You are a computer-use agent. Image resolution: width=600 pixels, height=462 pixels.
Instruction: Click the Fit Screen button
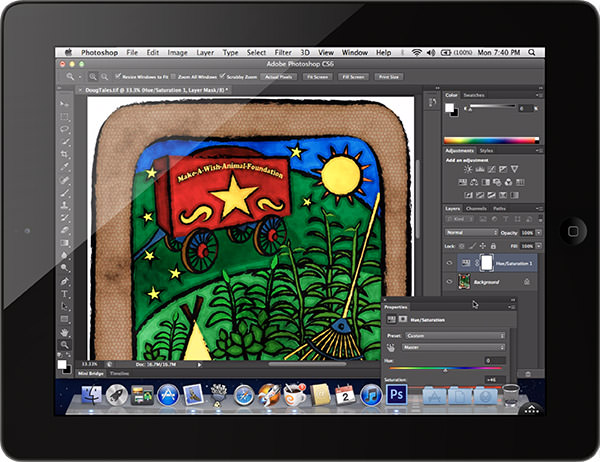tap(317, 77)
